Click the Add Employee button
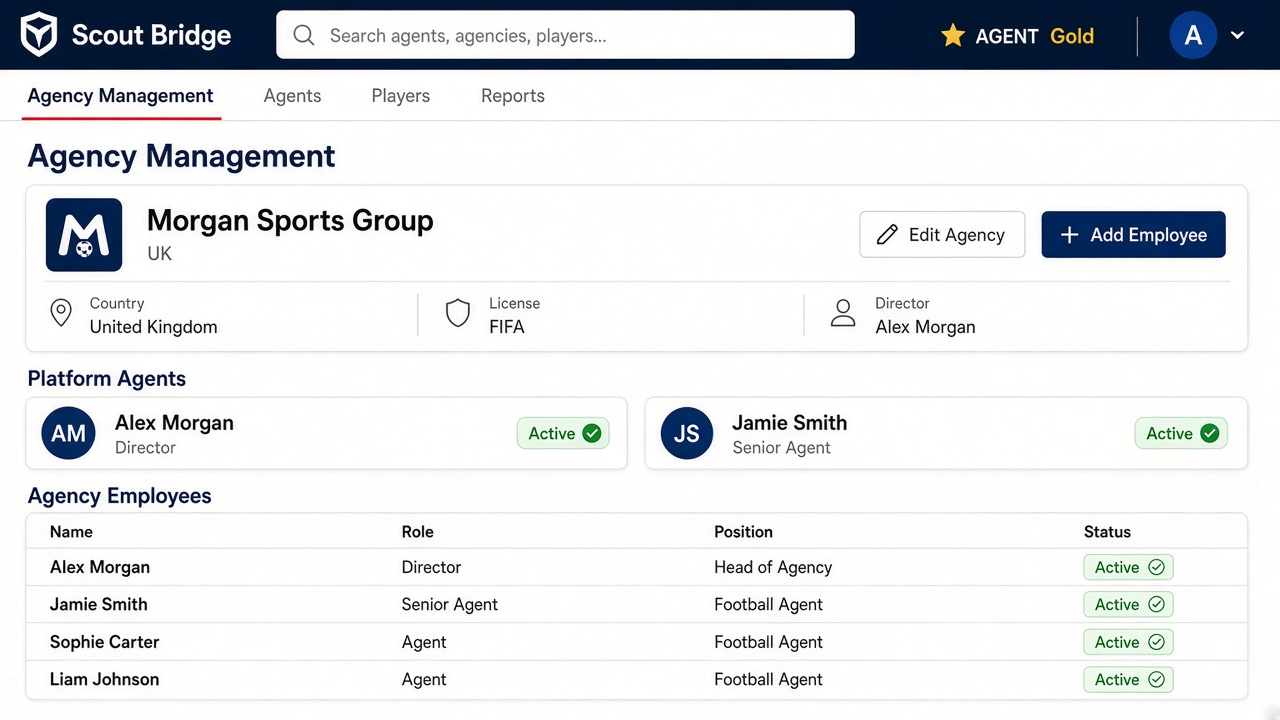 pyautogui.click(x=1133, y=235)
